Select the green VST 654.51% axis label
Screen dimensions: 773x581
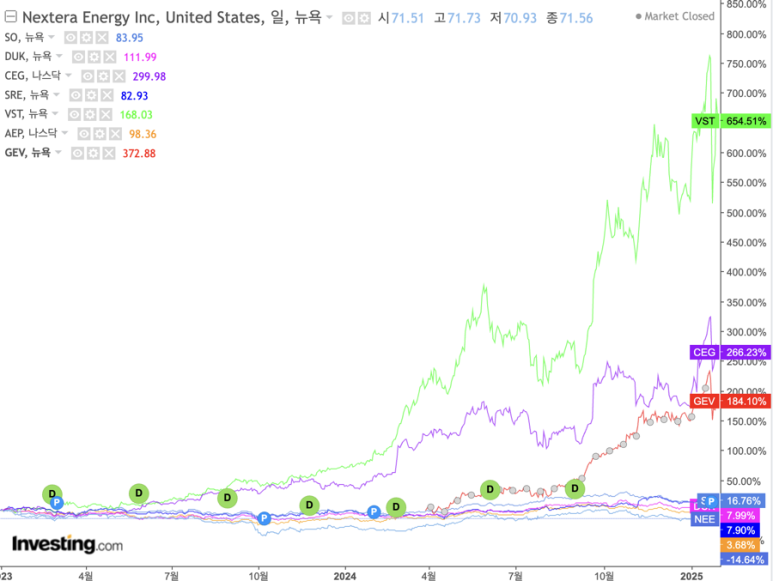click(x=731, y=121)
